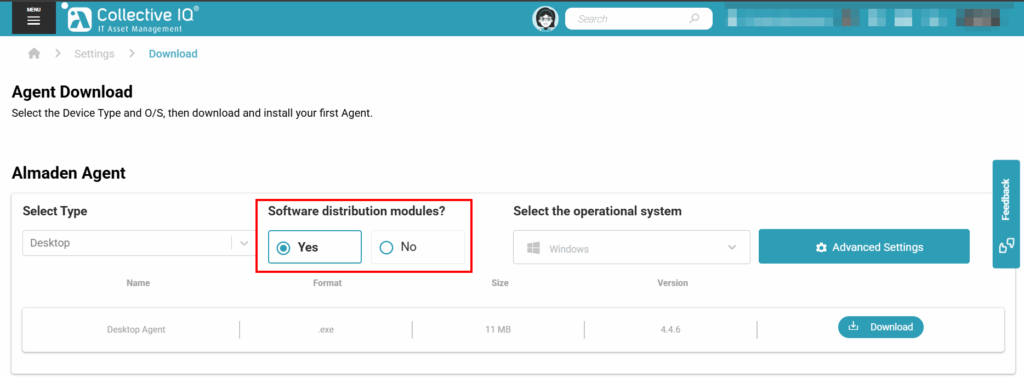The image size is (1024, 377).
Task: Open the user avatar profile
Action: (x=545, y=19)
